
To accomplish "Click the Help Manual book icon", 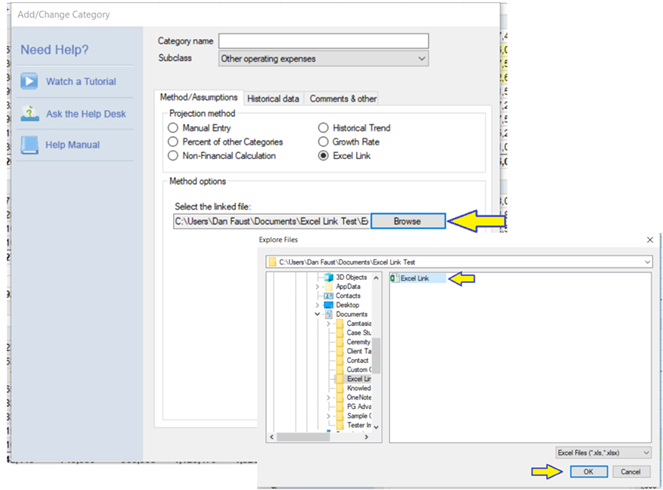I will pos(30,145).
